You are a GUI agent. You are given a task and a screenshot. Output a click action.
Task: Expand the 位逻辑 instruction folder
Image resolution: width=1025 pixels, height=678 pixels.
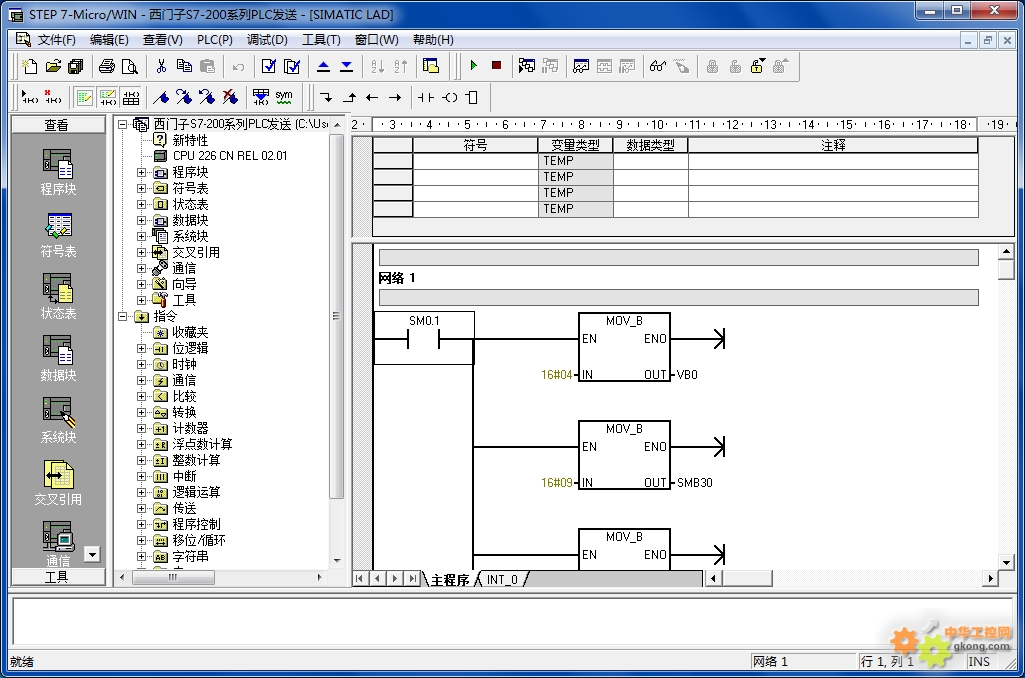(x=141, y=348)
